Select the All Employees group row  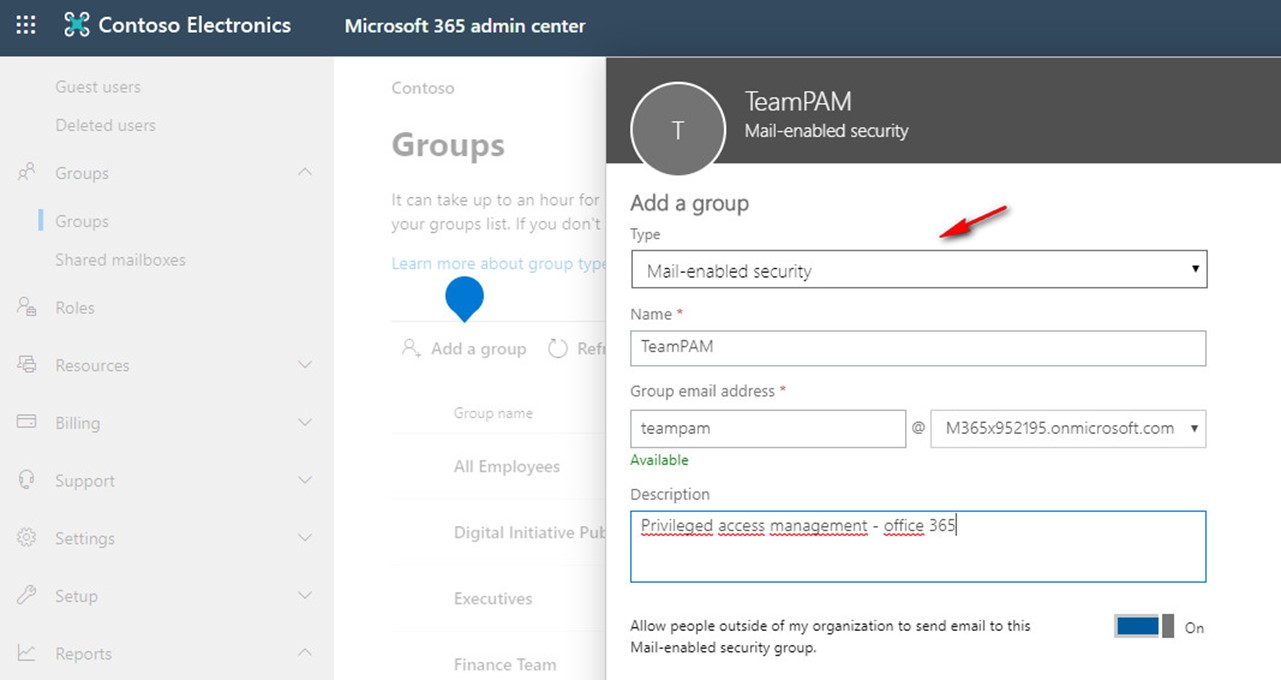pyautogui.click(x=507, y=466)
